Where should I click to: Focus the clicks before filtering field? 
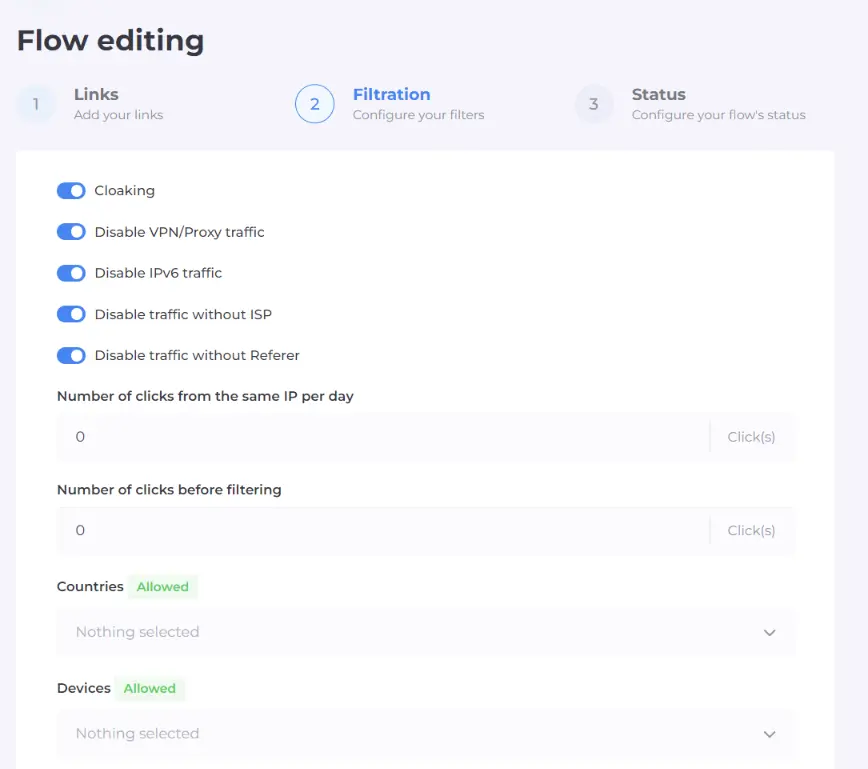380,530
